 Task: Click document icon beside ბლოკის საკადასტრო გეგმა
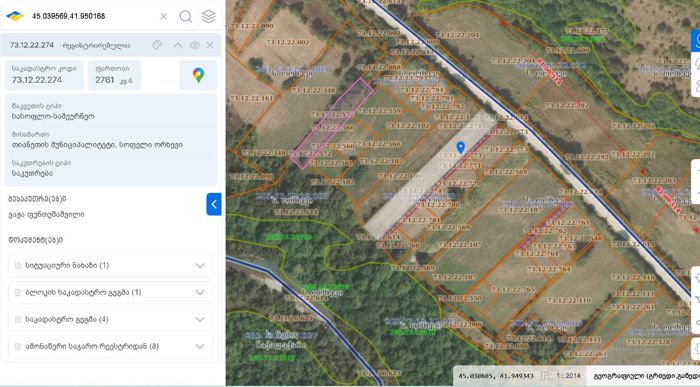tap(18, 292)
